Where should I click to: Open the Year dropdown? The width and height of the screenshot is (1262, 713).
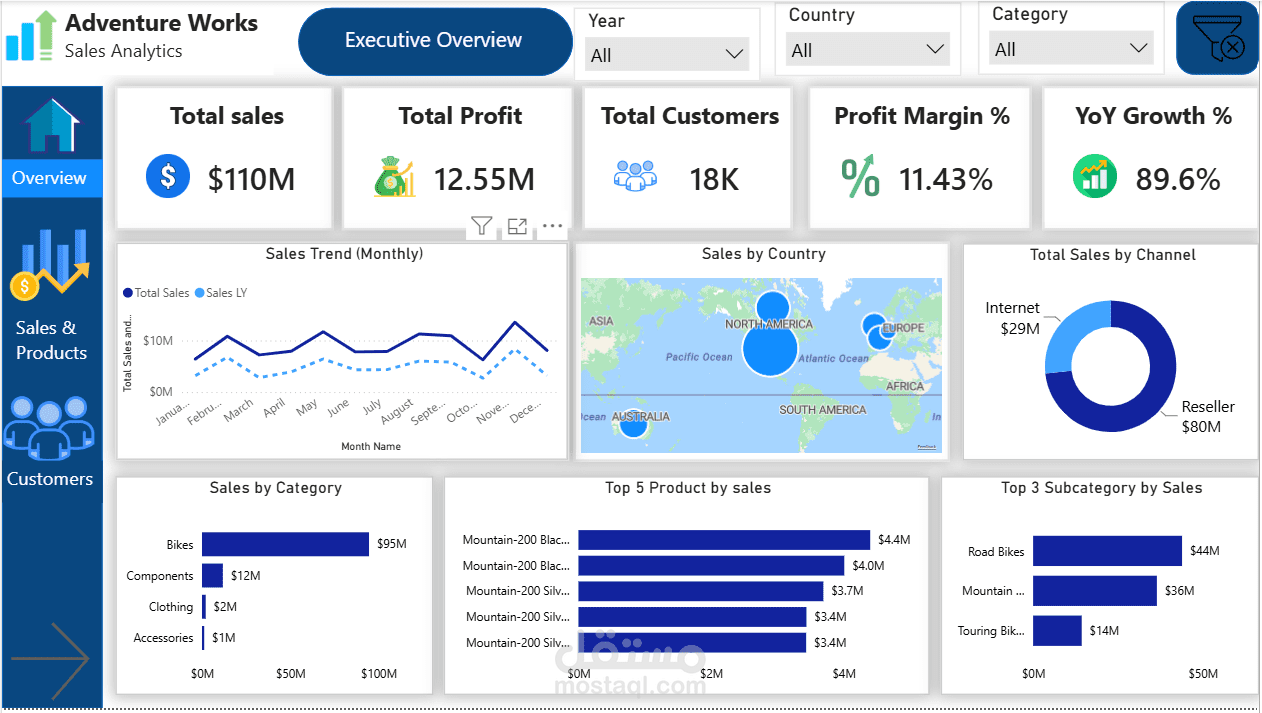point(667,55)
